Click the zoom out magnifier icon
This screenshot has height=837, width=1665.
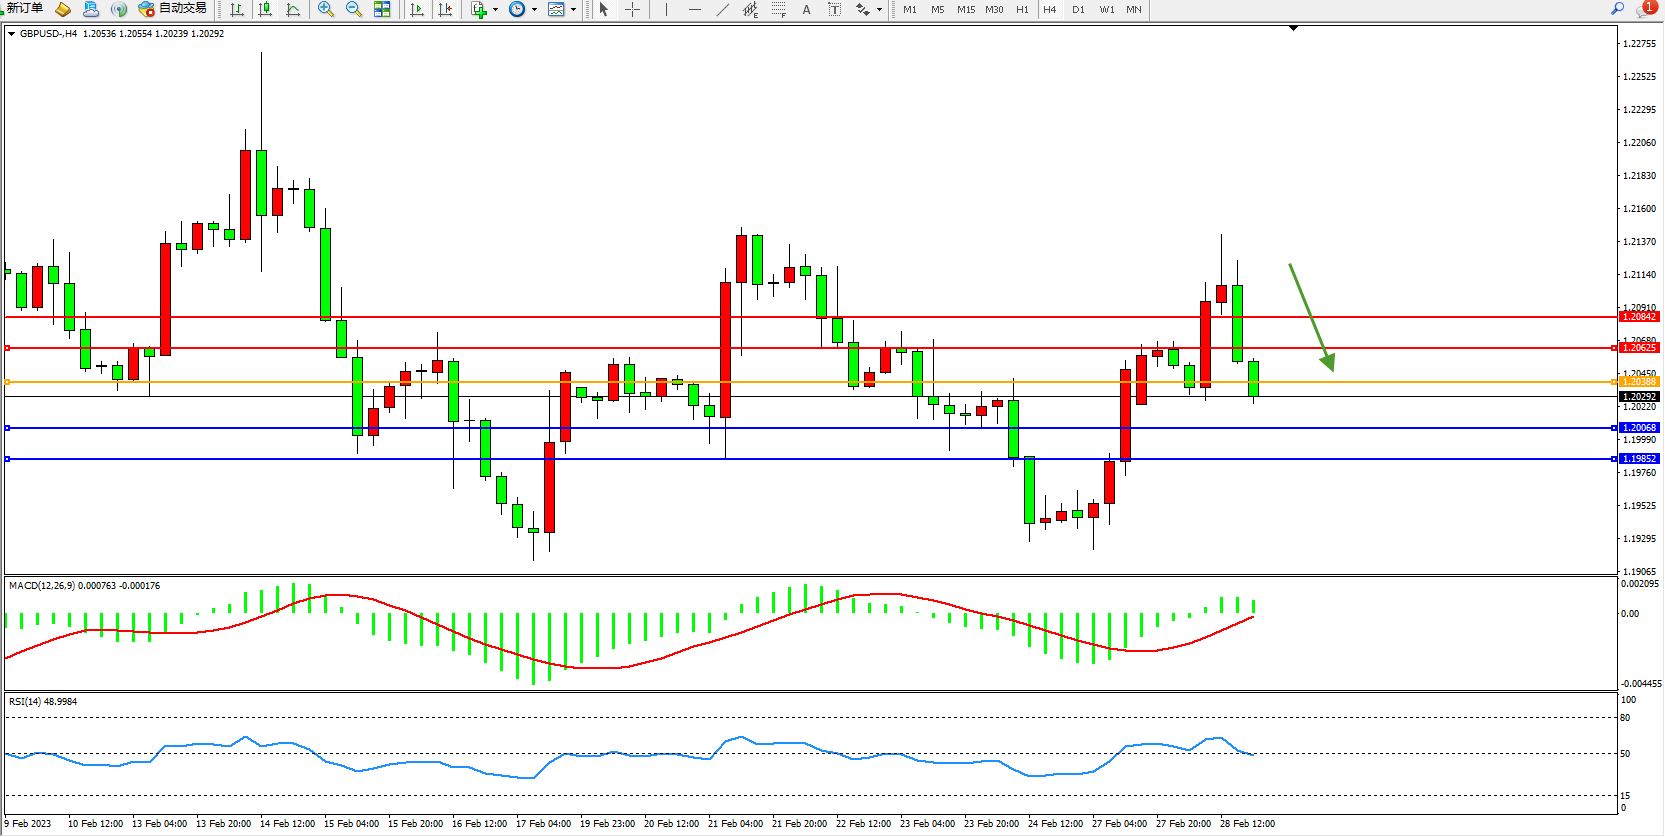coord(353,9)
